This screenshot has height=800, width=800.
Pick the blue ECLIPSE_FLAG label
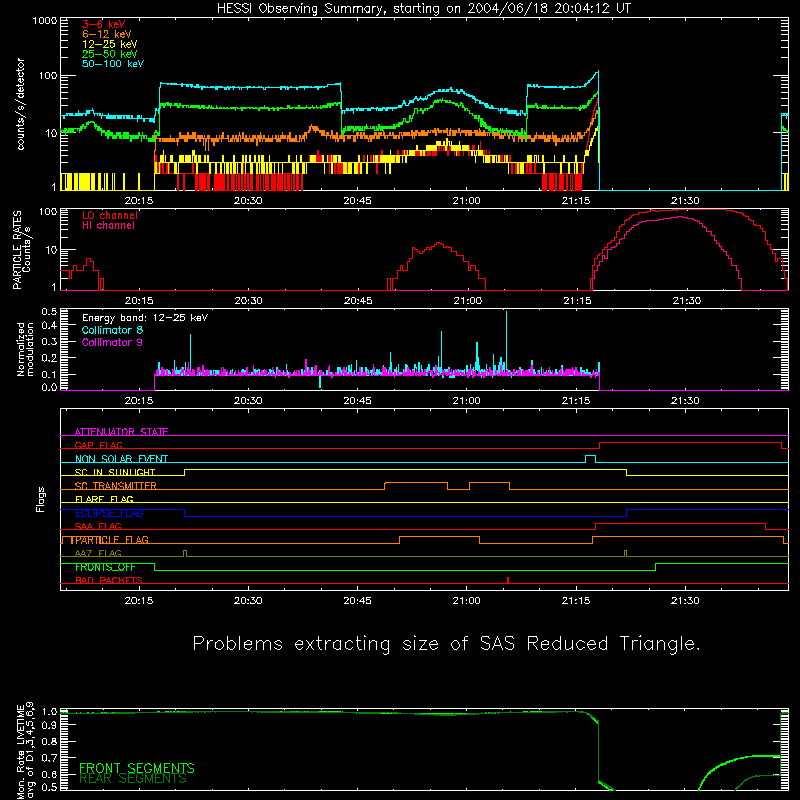109,513
